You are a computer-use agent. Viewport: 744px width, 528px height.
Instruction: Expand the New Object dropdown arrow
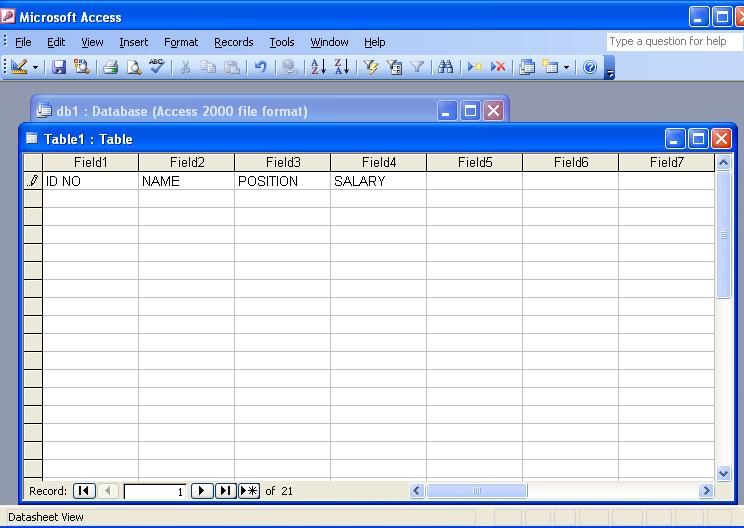(x=566, y=67)
